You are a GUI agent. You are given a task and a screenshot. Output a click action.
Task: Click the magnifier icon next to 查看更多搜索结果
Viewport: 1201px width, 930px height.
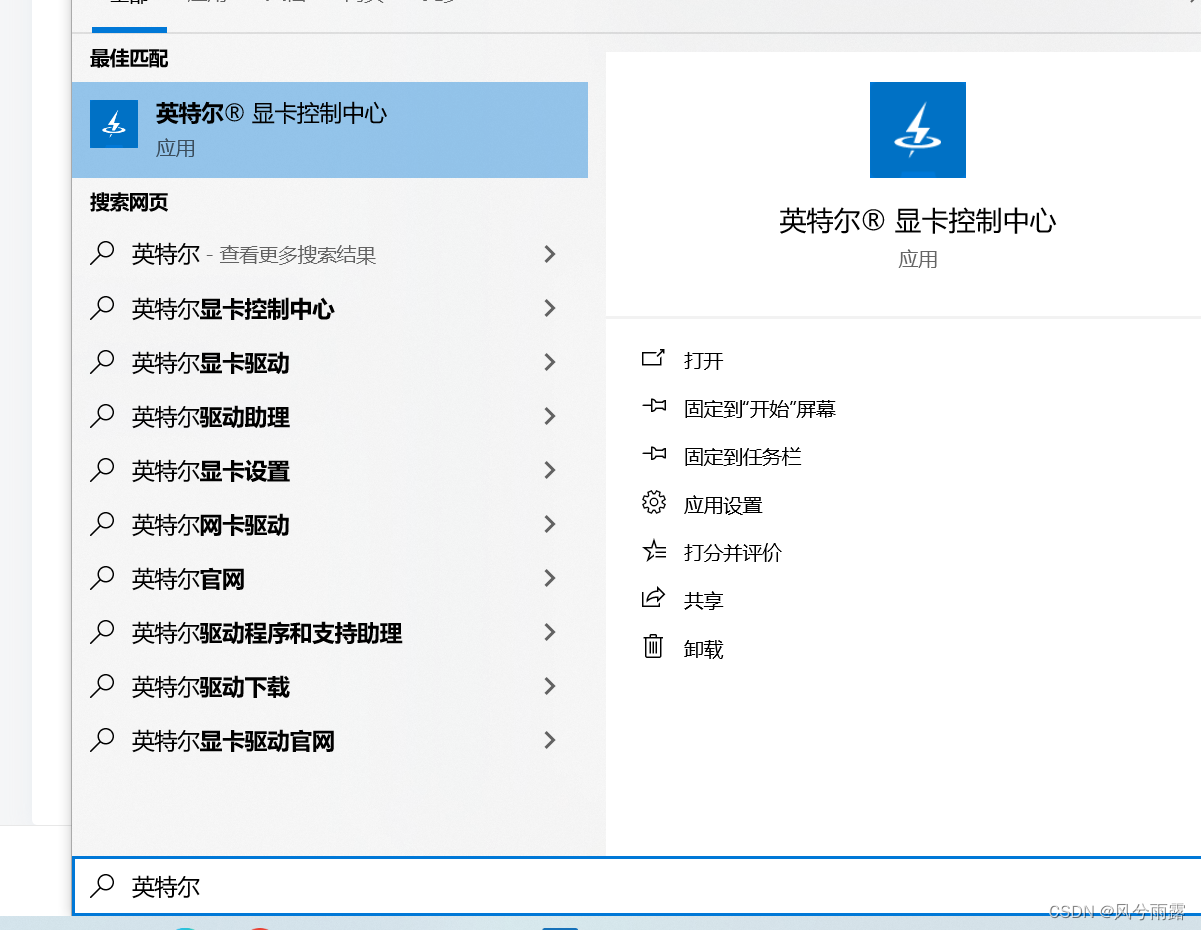point(102,254)
